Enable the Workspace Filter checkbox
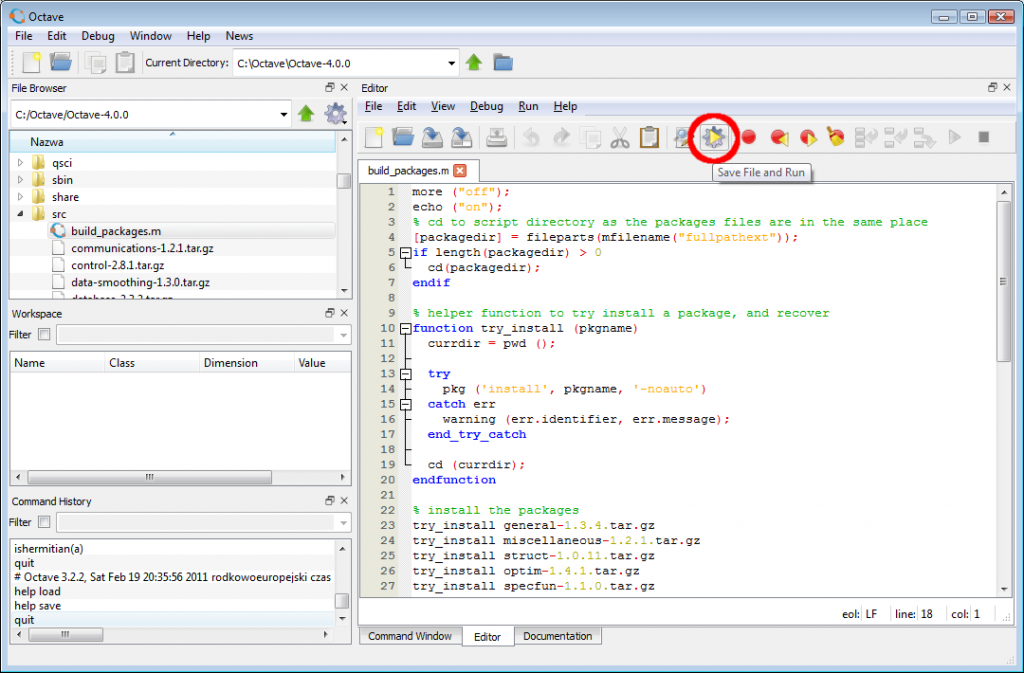 point(44,334)
